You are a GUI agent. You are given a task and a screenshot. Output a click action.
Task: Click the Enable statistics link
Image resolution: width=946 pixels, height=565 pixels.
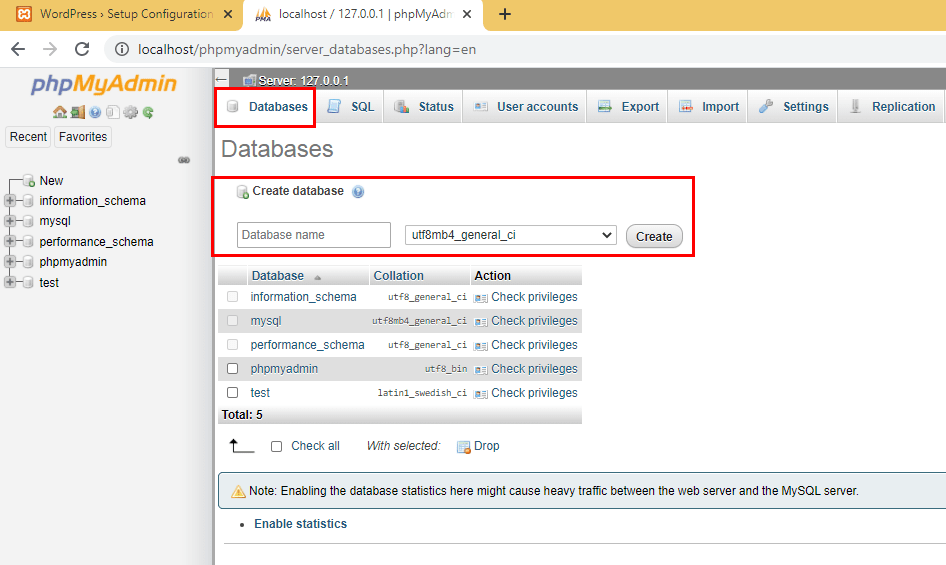[300, 524]
